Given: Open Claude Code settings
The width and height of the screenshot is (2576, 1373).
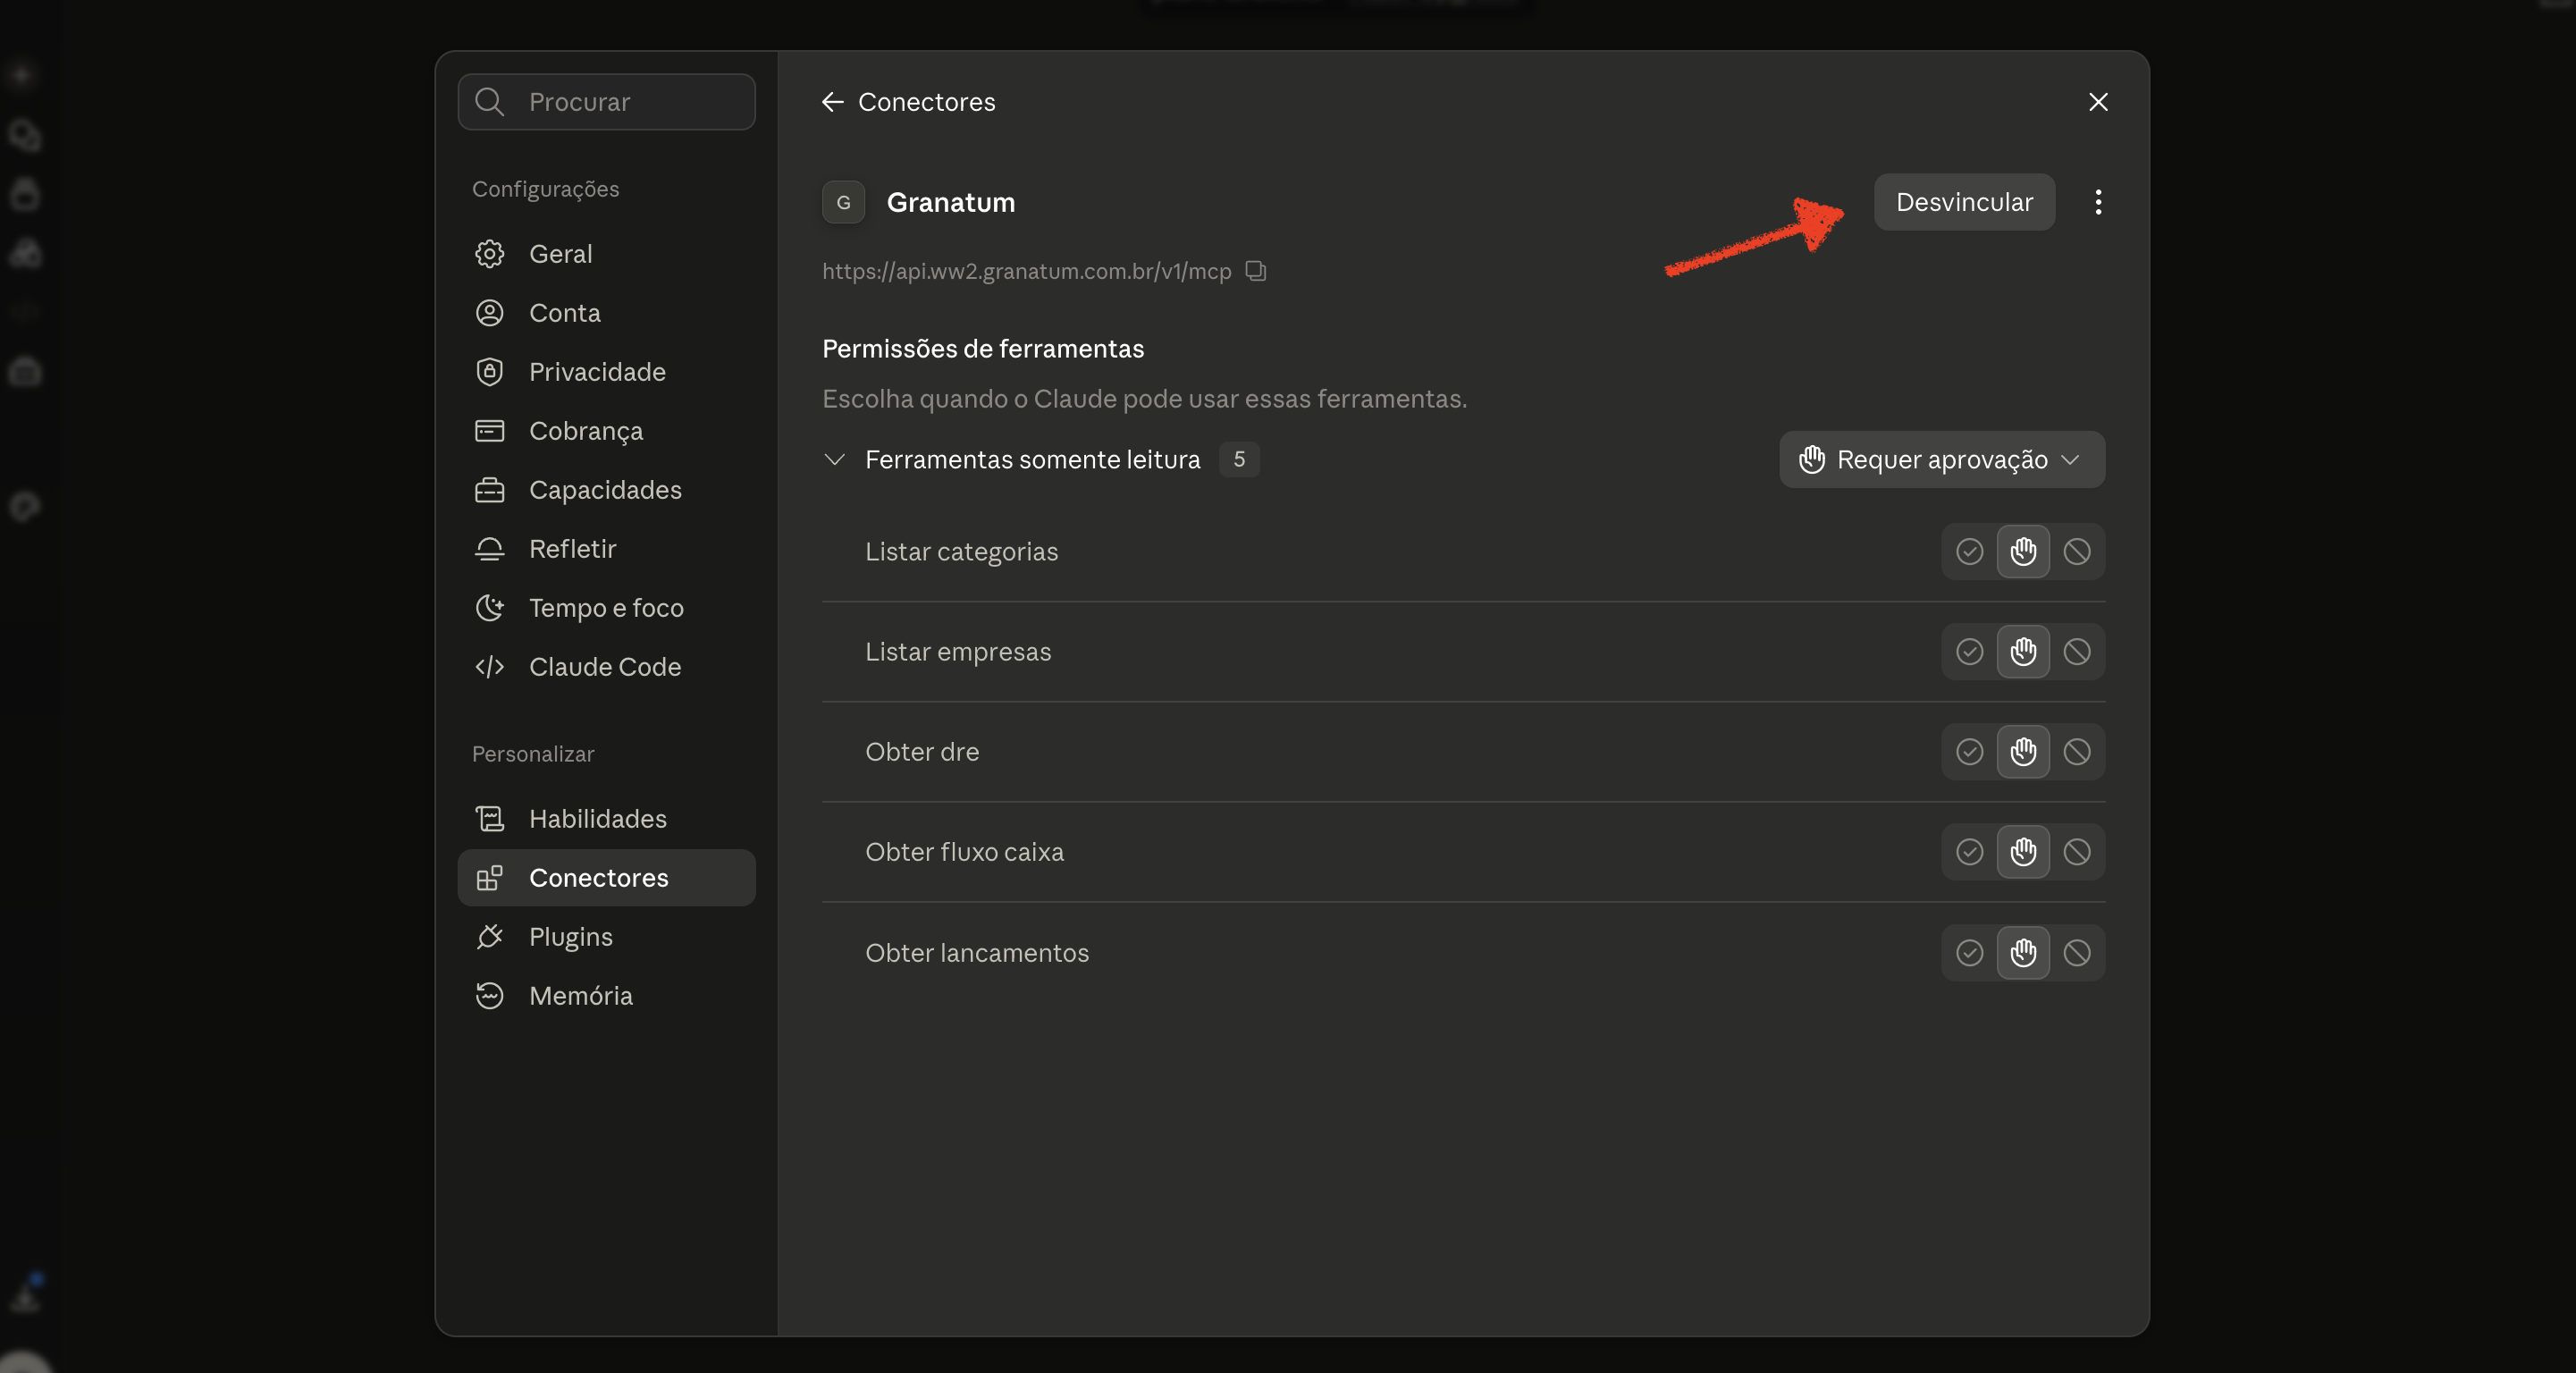Looking at the screenshot, I should [607, 667].
